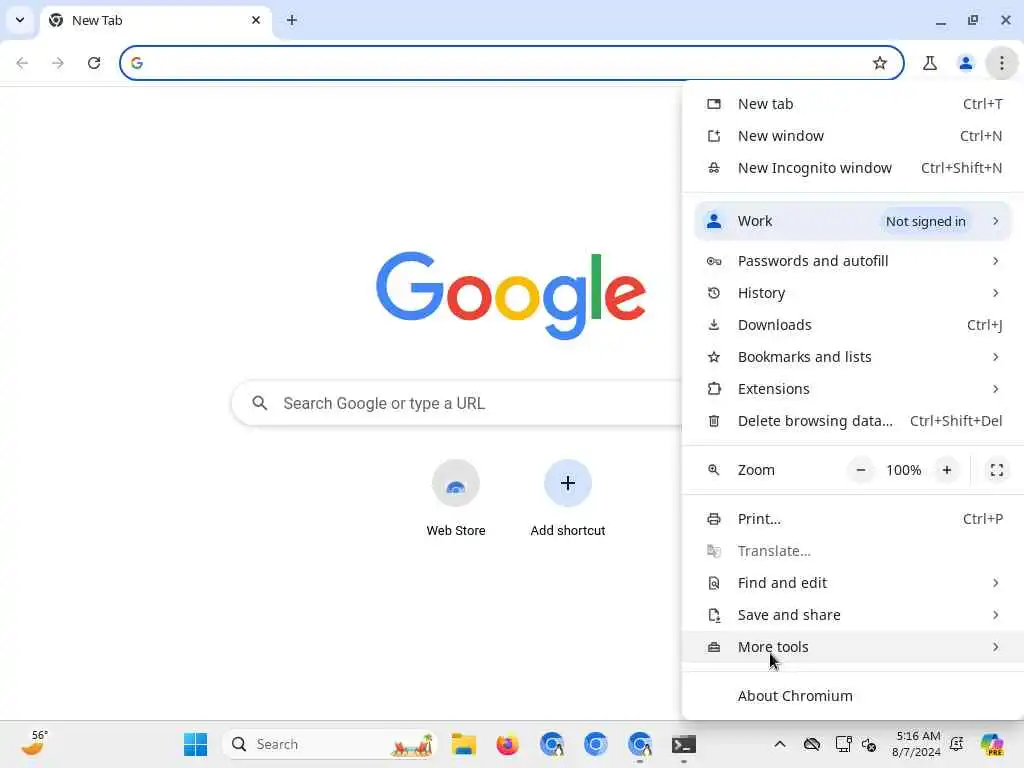Viewport: 1024px width, 768px height.
Task: Expand the More tools submenu
Action: pos(853,647)
